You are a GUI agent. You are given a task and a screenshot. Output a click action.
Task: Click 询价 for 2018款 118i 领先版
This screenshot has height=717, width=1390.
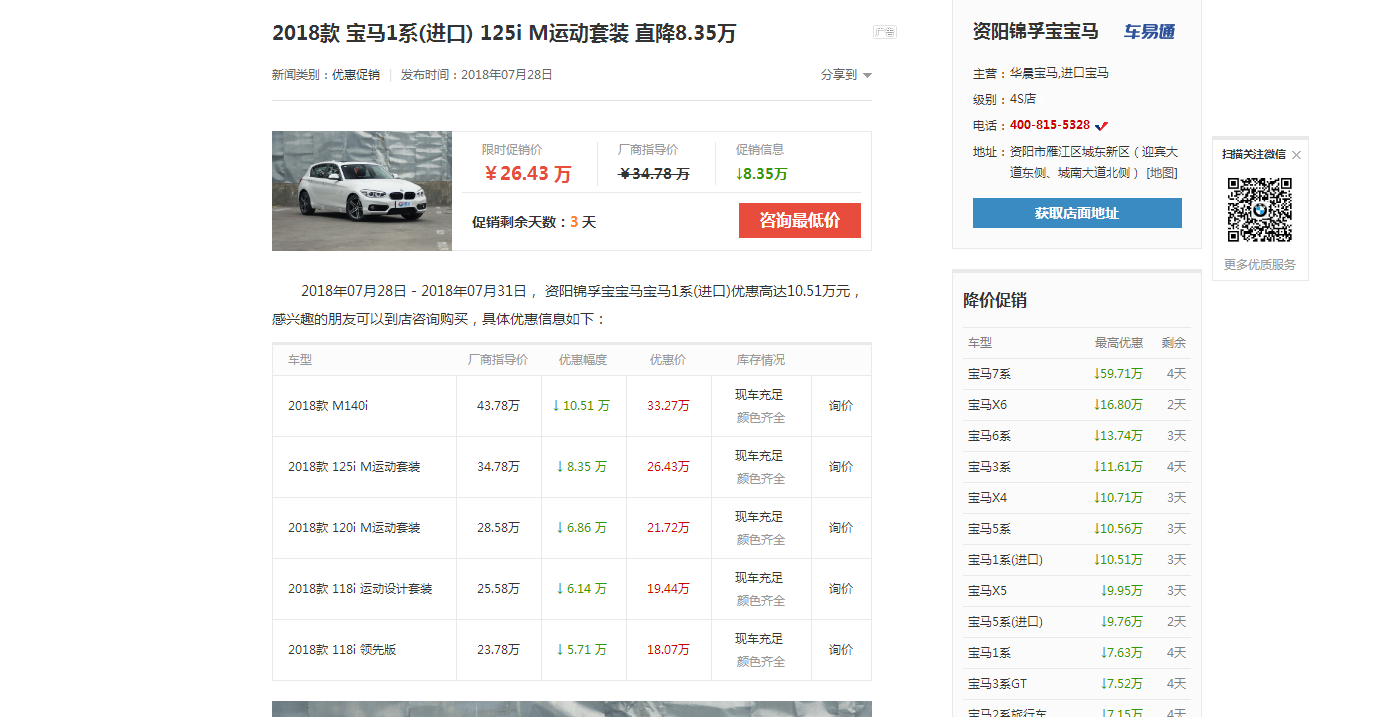coord(841,650)
